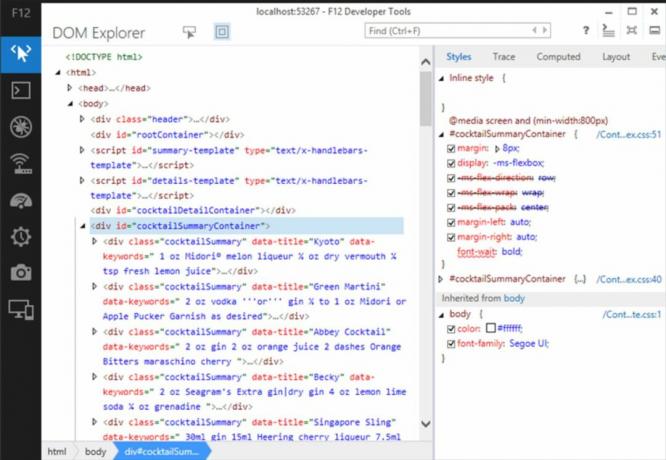Select the div id rootContainer node
666x460 pixels.
(x=167, y=135)
